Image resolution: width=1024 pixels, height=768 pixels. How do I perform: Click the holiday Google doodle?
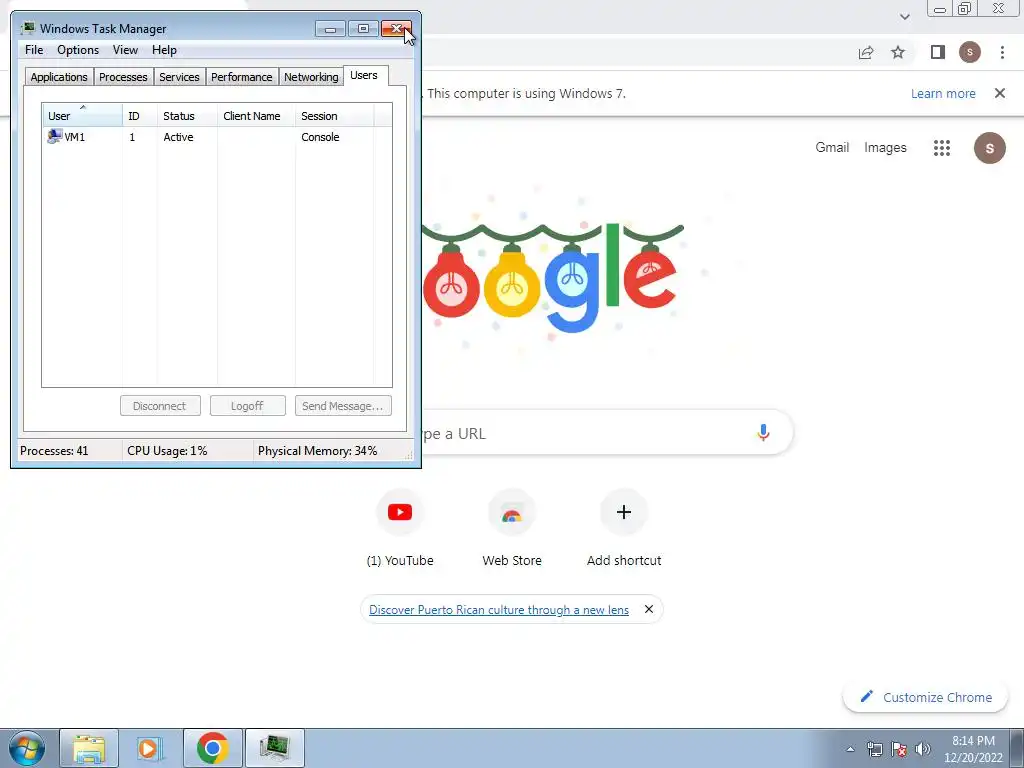[x=552, y=278]
